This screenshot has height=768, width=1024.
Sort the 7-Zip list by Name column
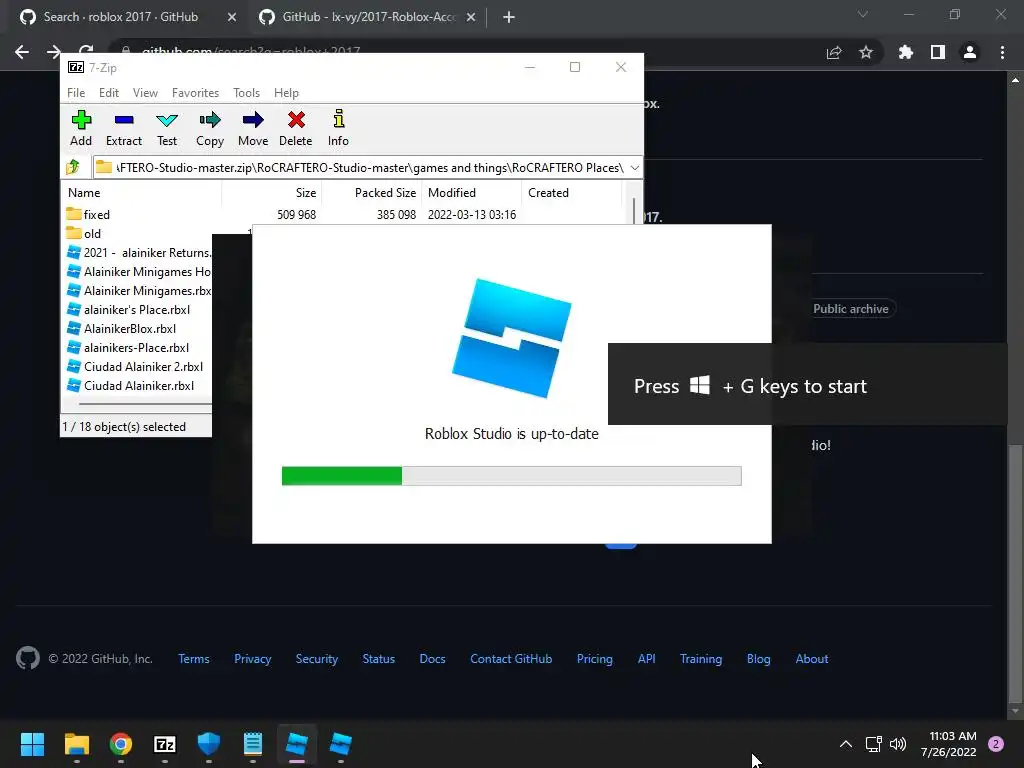click(142, 193)
